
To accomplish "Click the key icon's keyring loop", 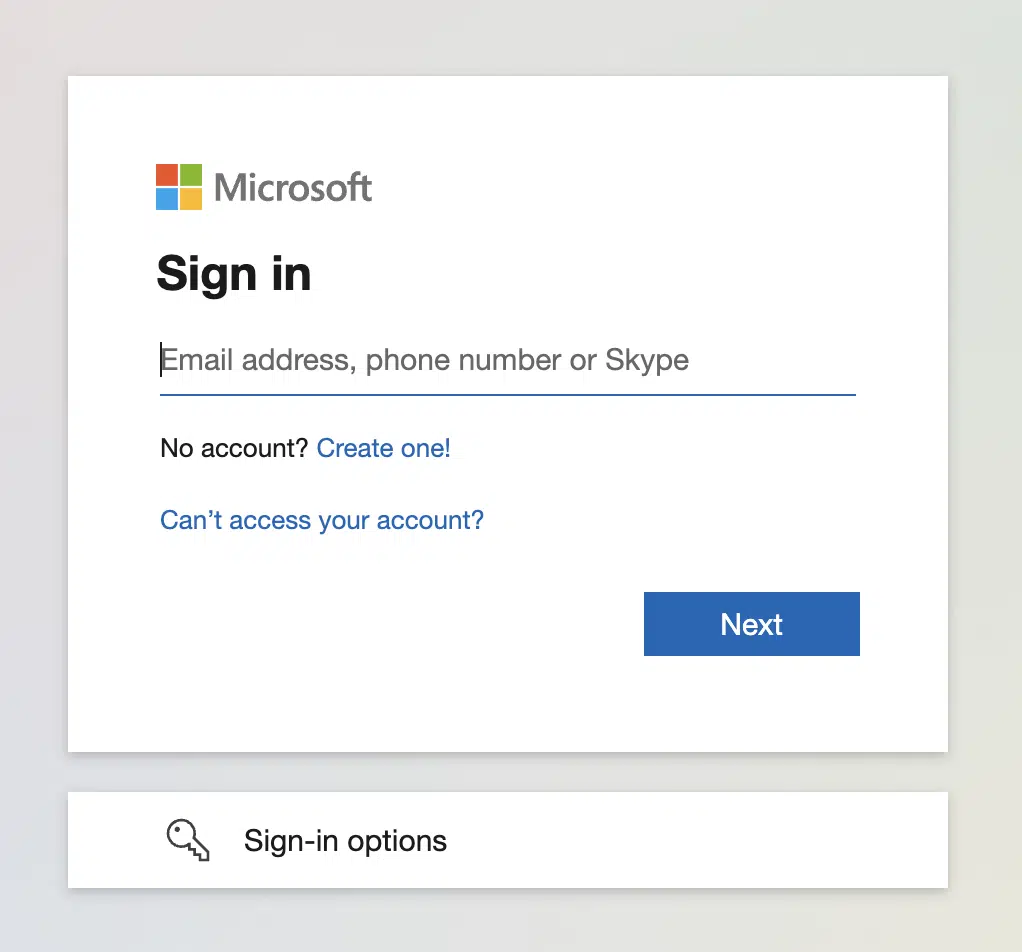I will pos(180,832).
